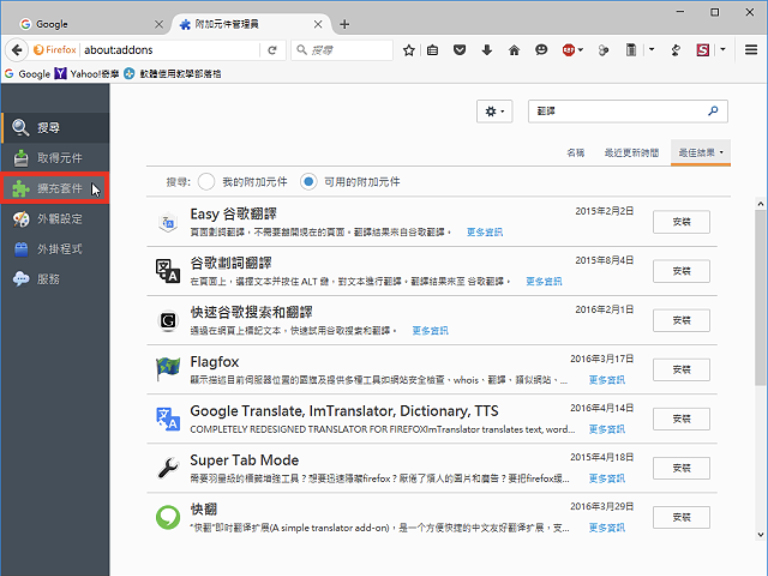Open the 軟體使用教學部落格 bookmark
Viewport: 768px width, 576px height.
[172, 74]
